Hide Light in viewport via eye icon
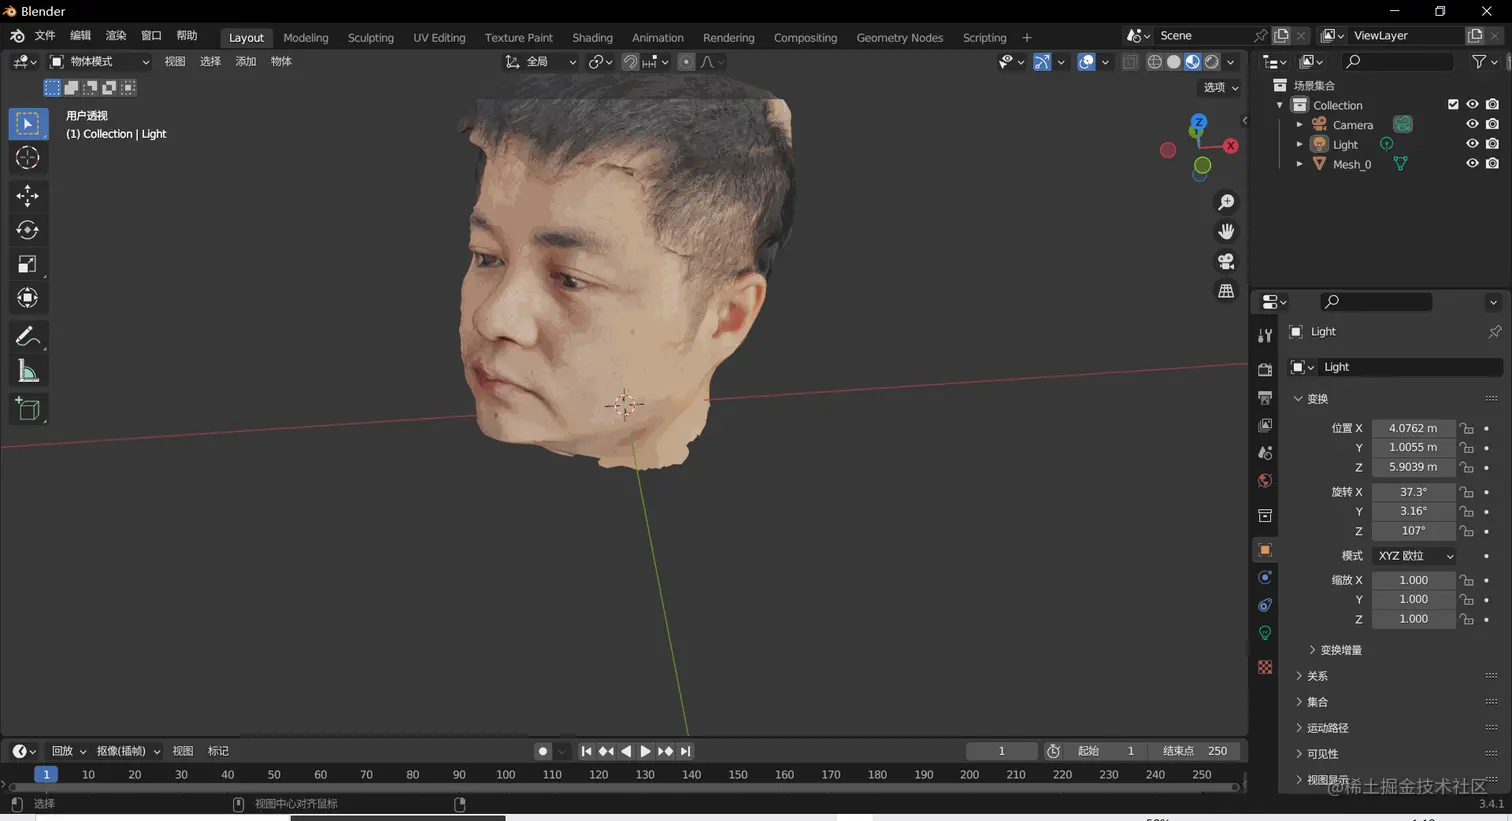 [1472, 144]
